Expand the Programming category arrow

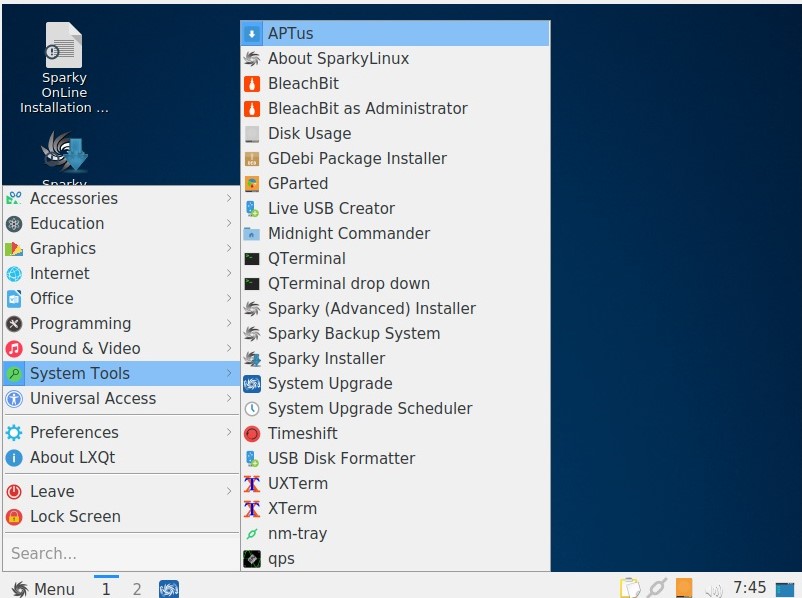(229, 324)
